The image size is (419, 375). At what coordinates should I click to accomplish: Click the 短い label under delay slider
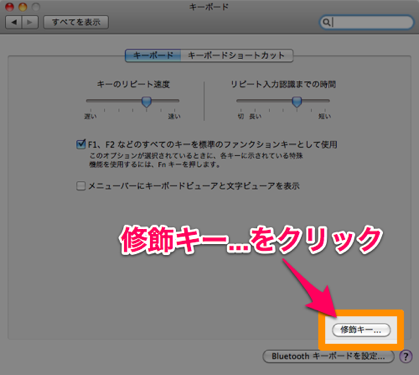click(x=324, y=116)
